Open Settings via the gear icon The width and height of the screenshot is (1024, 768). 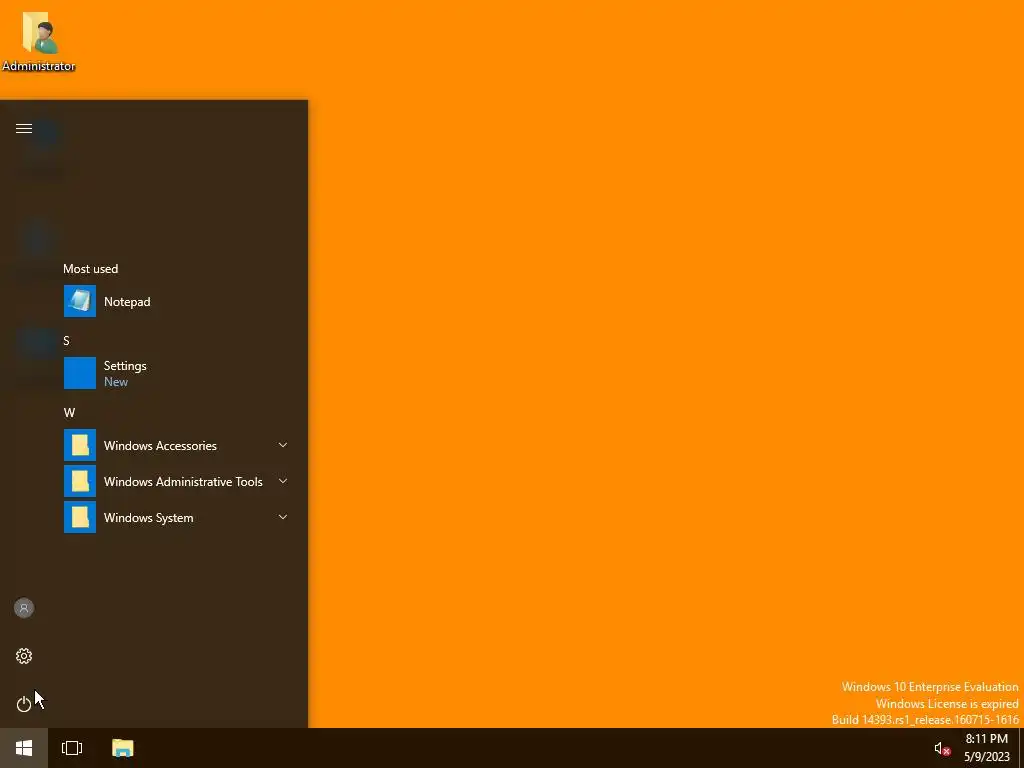(x=24, y=656)
